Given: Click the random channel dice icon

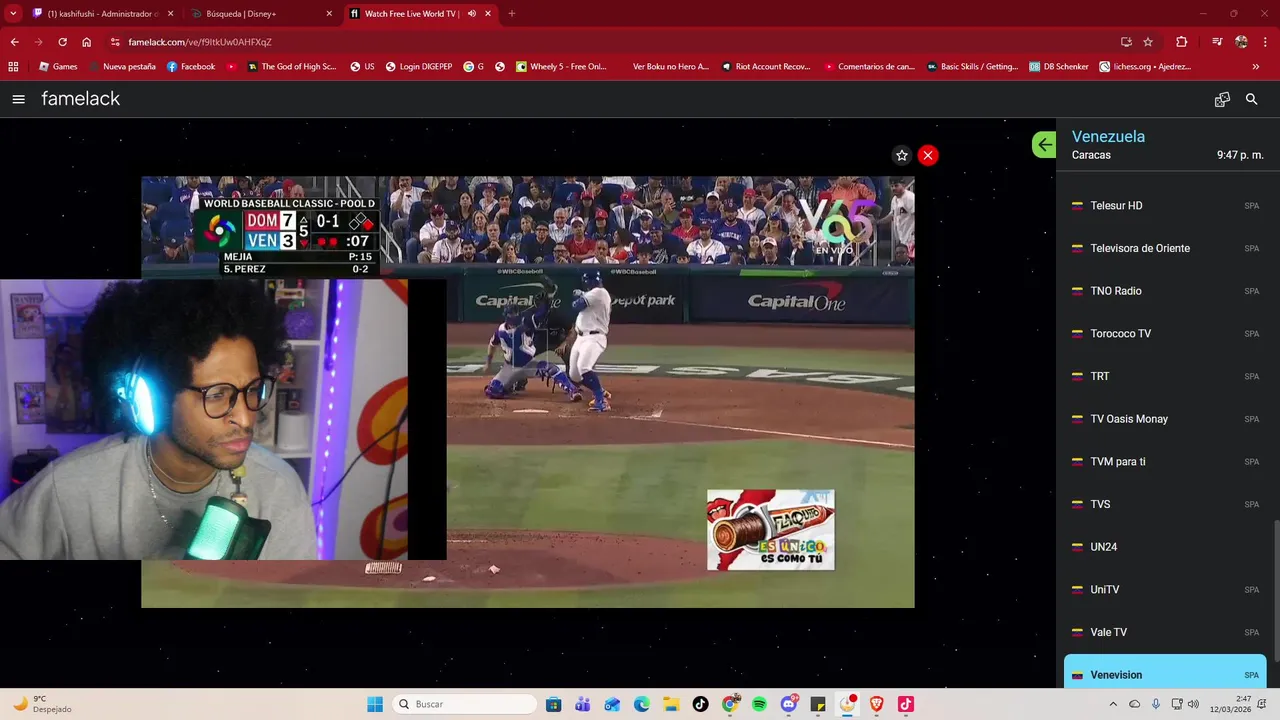Looking at the screenshot, I should [1222, 99].
